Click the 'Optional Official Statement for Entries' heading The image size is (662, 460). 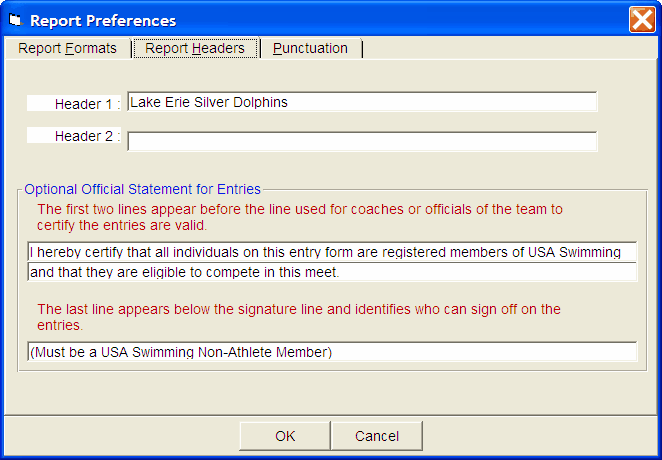(142, 188)
